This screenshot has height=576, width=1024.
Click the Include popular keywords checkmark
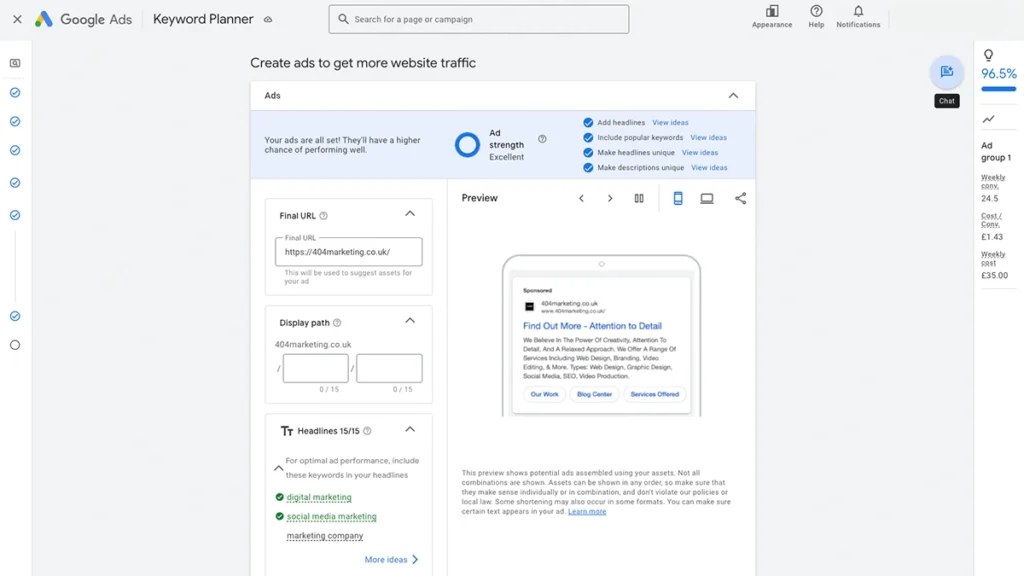(588, 138)
